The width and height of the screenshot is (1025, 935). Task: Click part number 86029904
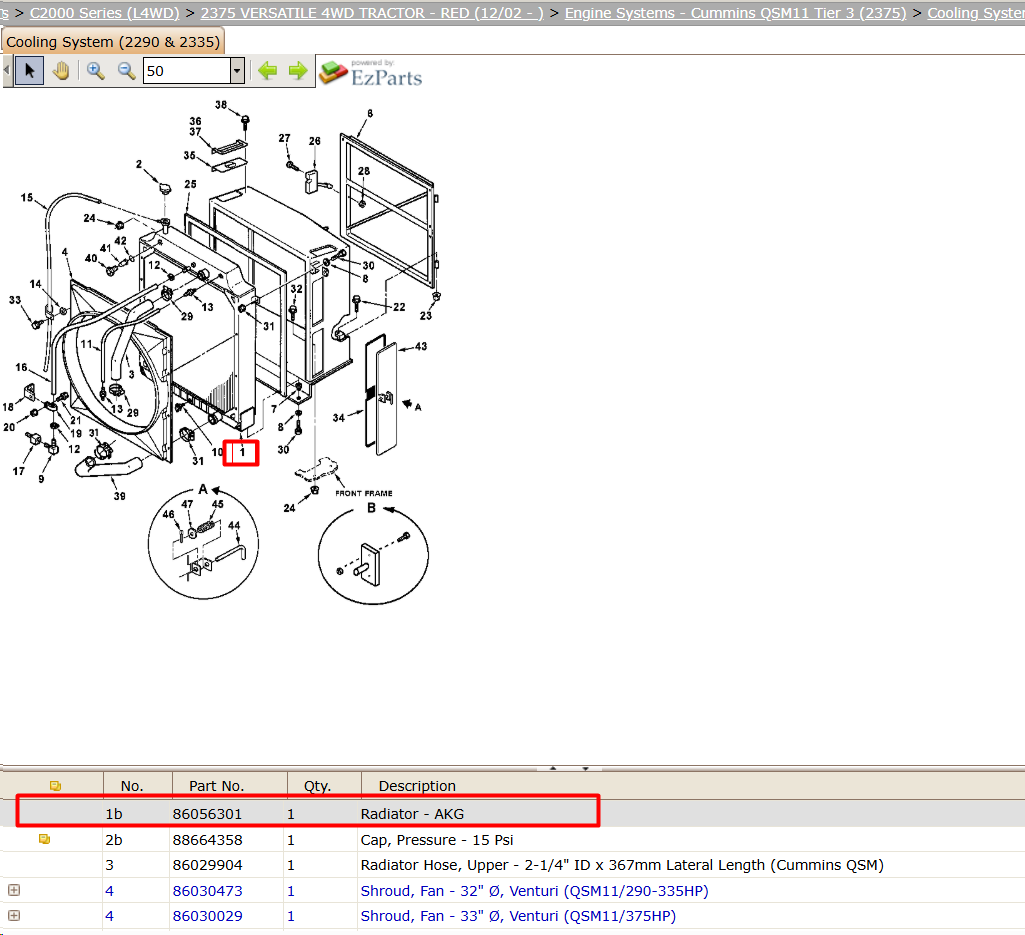(x=207, y=865)
